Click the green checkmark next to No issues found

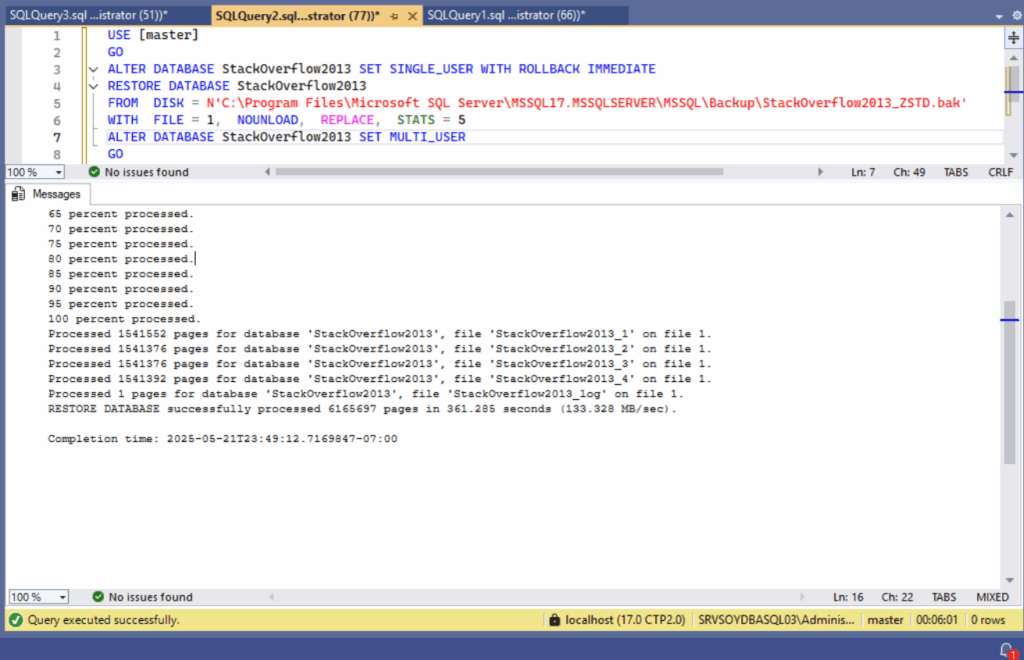pos(92,171)
